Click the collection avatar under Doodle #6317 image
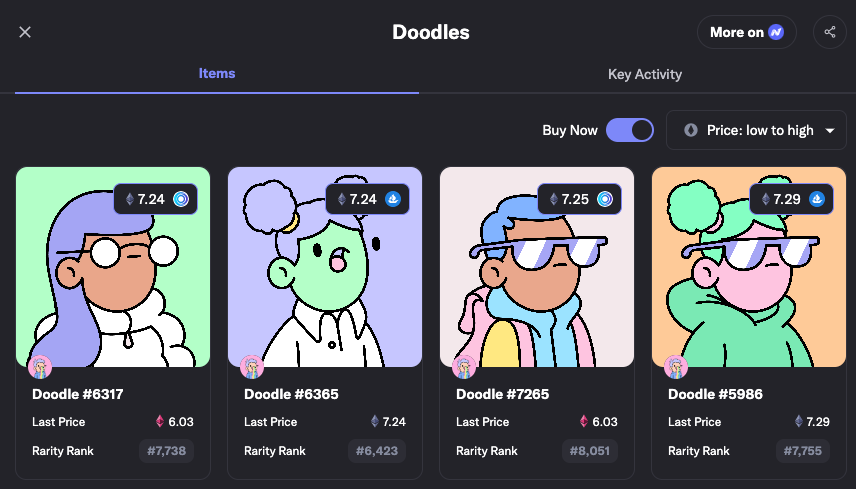The height and width of the screenshot is (489, 856). 40,367
